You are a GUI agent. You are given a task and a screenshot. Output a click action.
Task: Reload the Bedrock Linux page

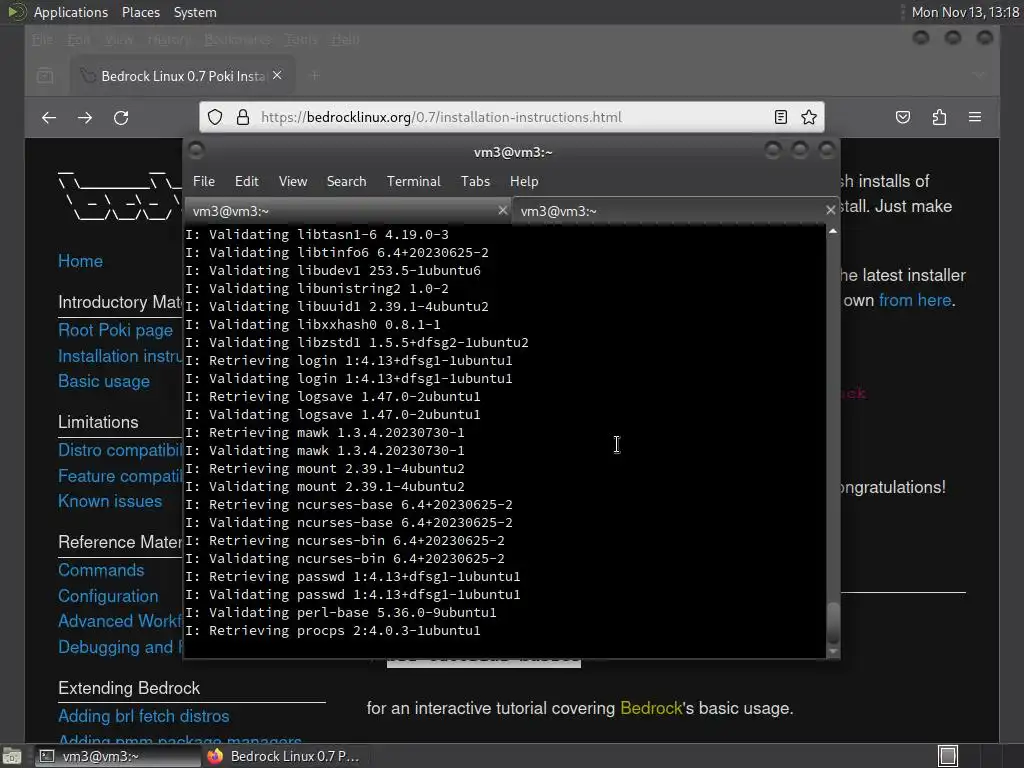121,118
